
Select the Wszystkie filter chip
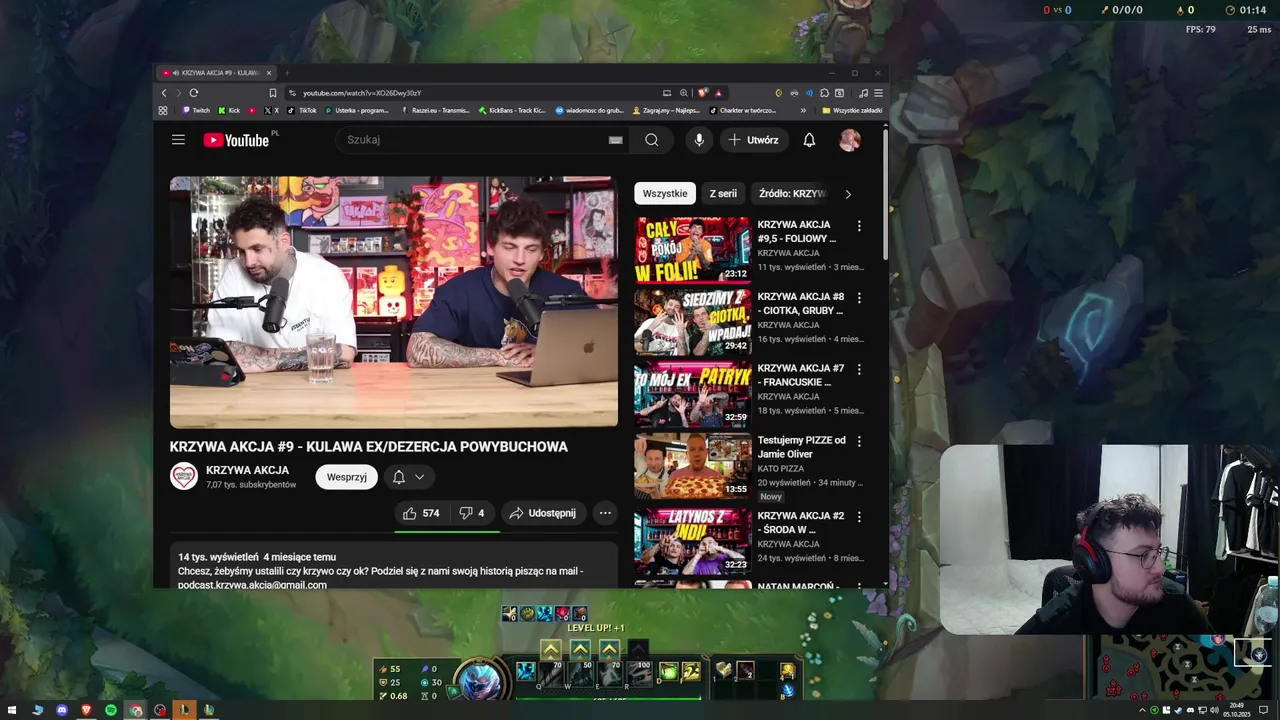coord(665,193)
